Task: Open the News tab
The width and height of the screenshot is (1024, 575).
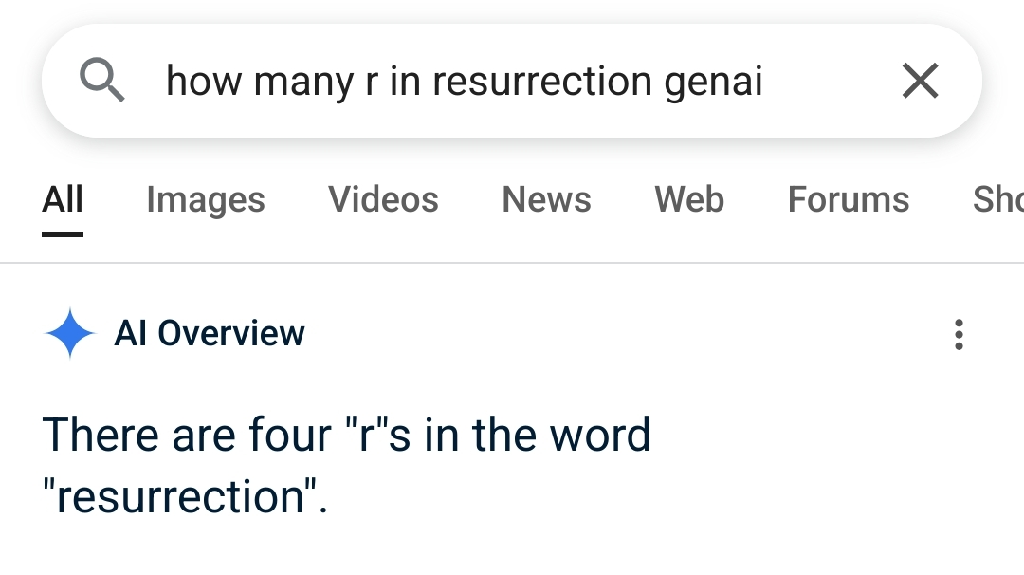Action: [546, 200]
